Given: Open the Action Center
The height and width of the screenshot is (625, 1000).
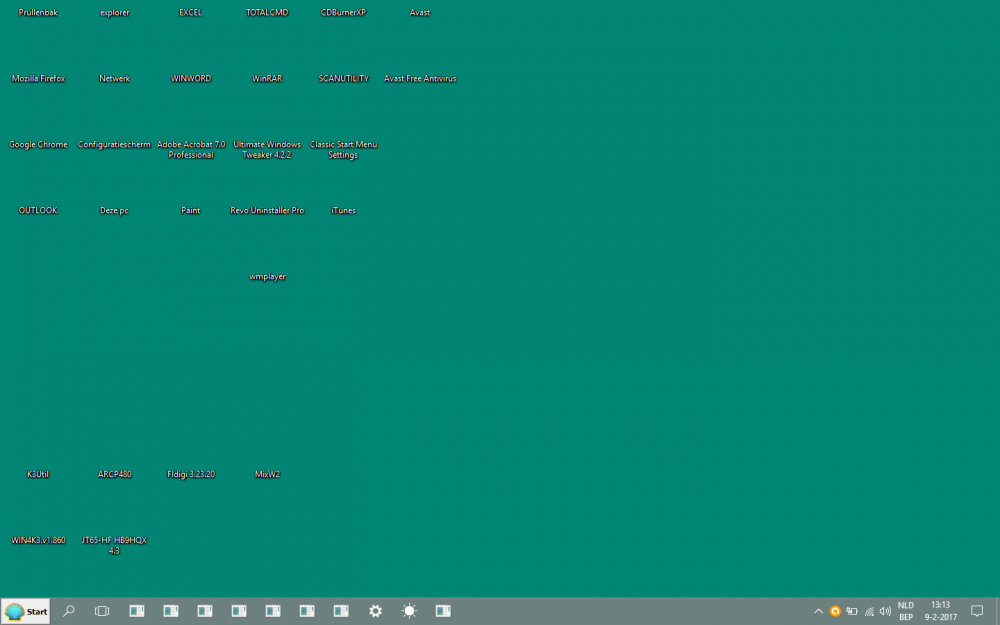Looking at the screenshot, I should (977, 611).
